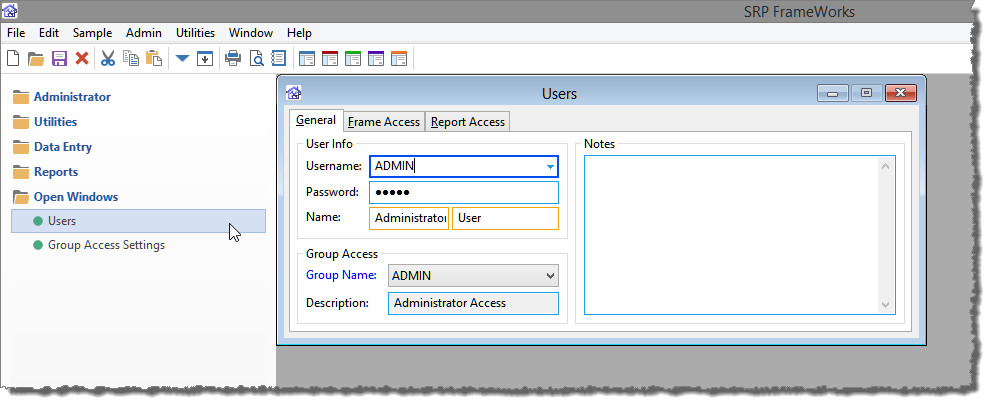This screenshot has width=992, height=407.
Task: Open the Sample menu
Action: click(x=92, y=33)
